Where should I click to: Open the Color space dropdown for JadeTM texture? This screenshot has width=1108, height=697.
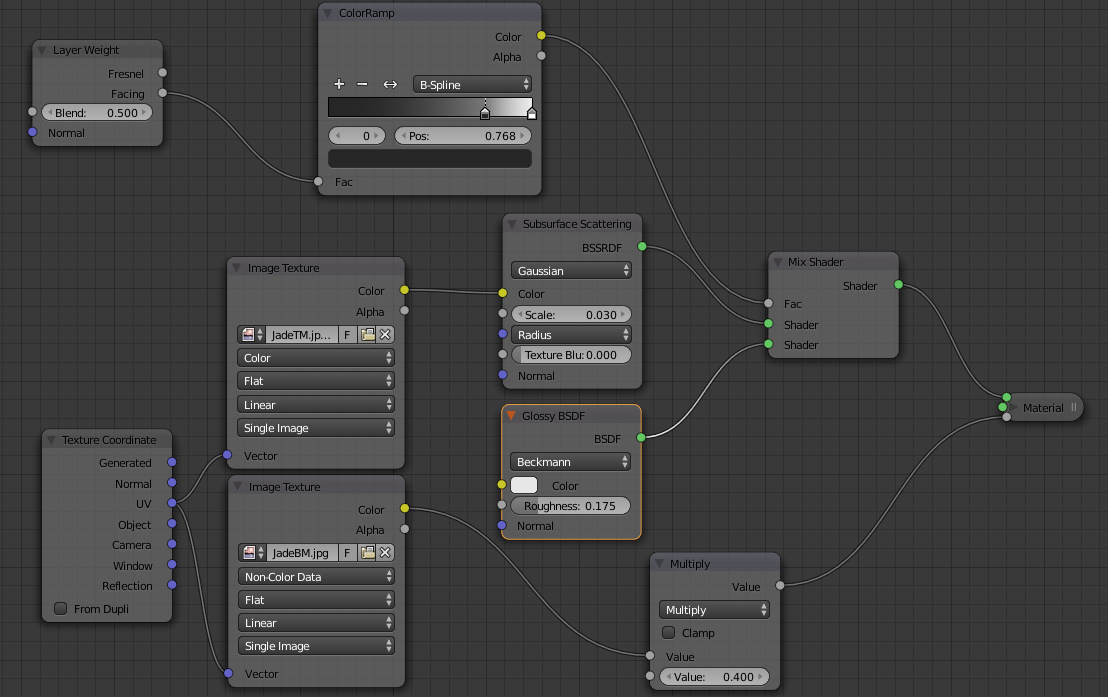(316, 358)
